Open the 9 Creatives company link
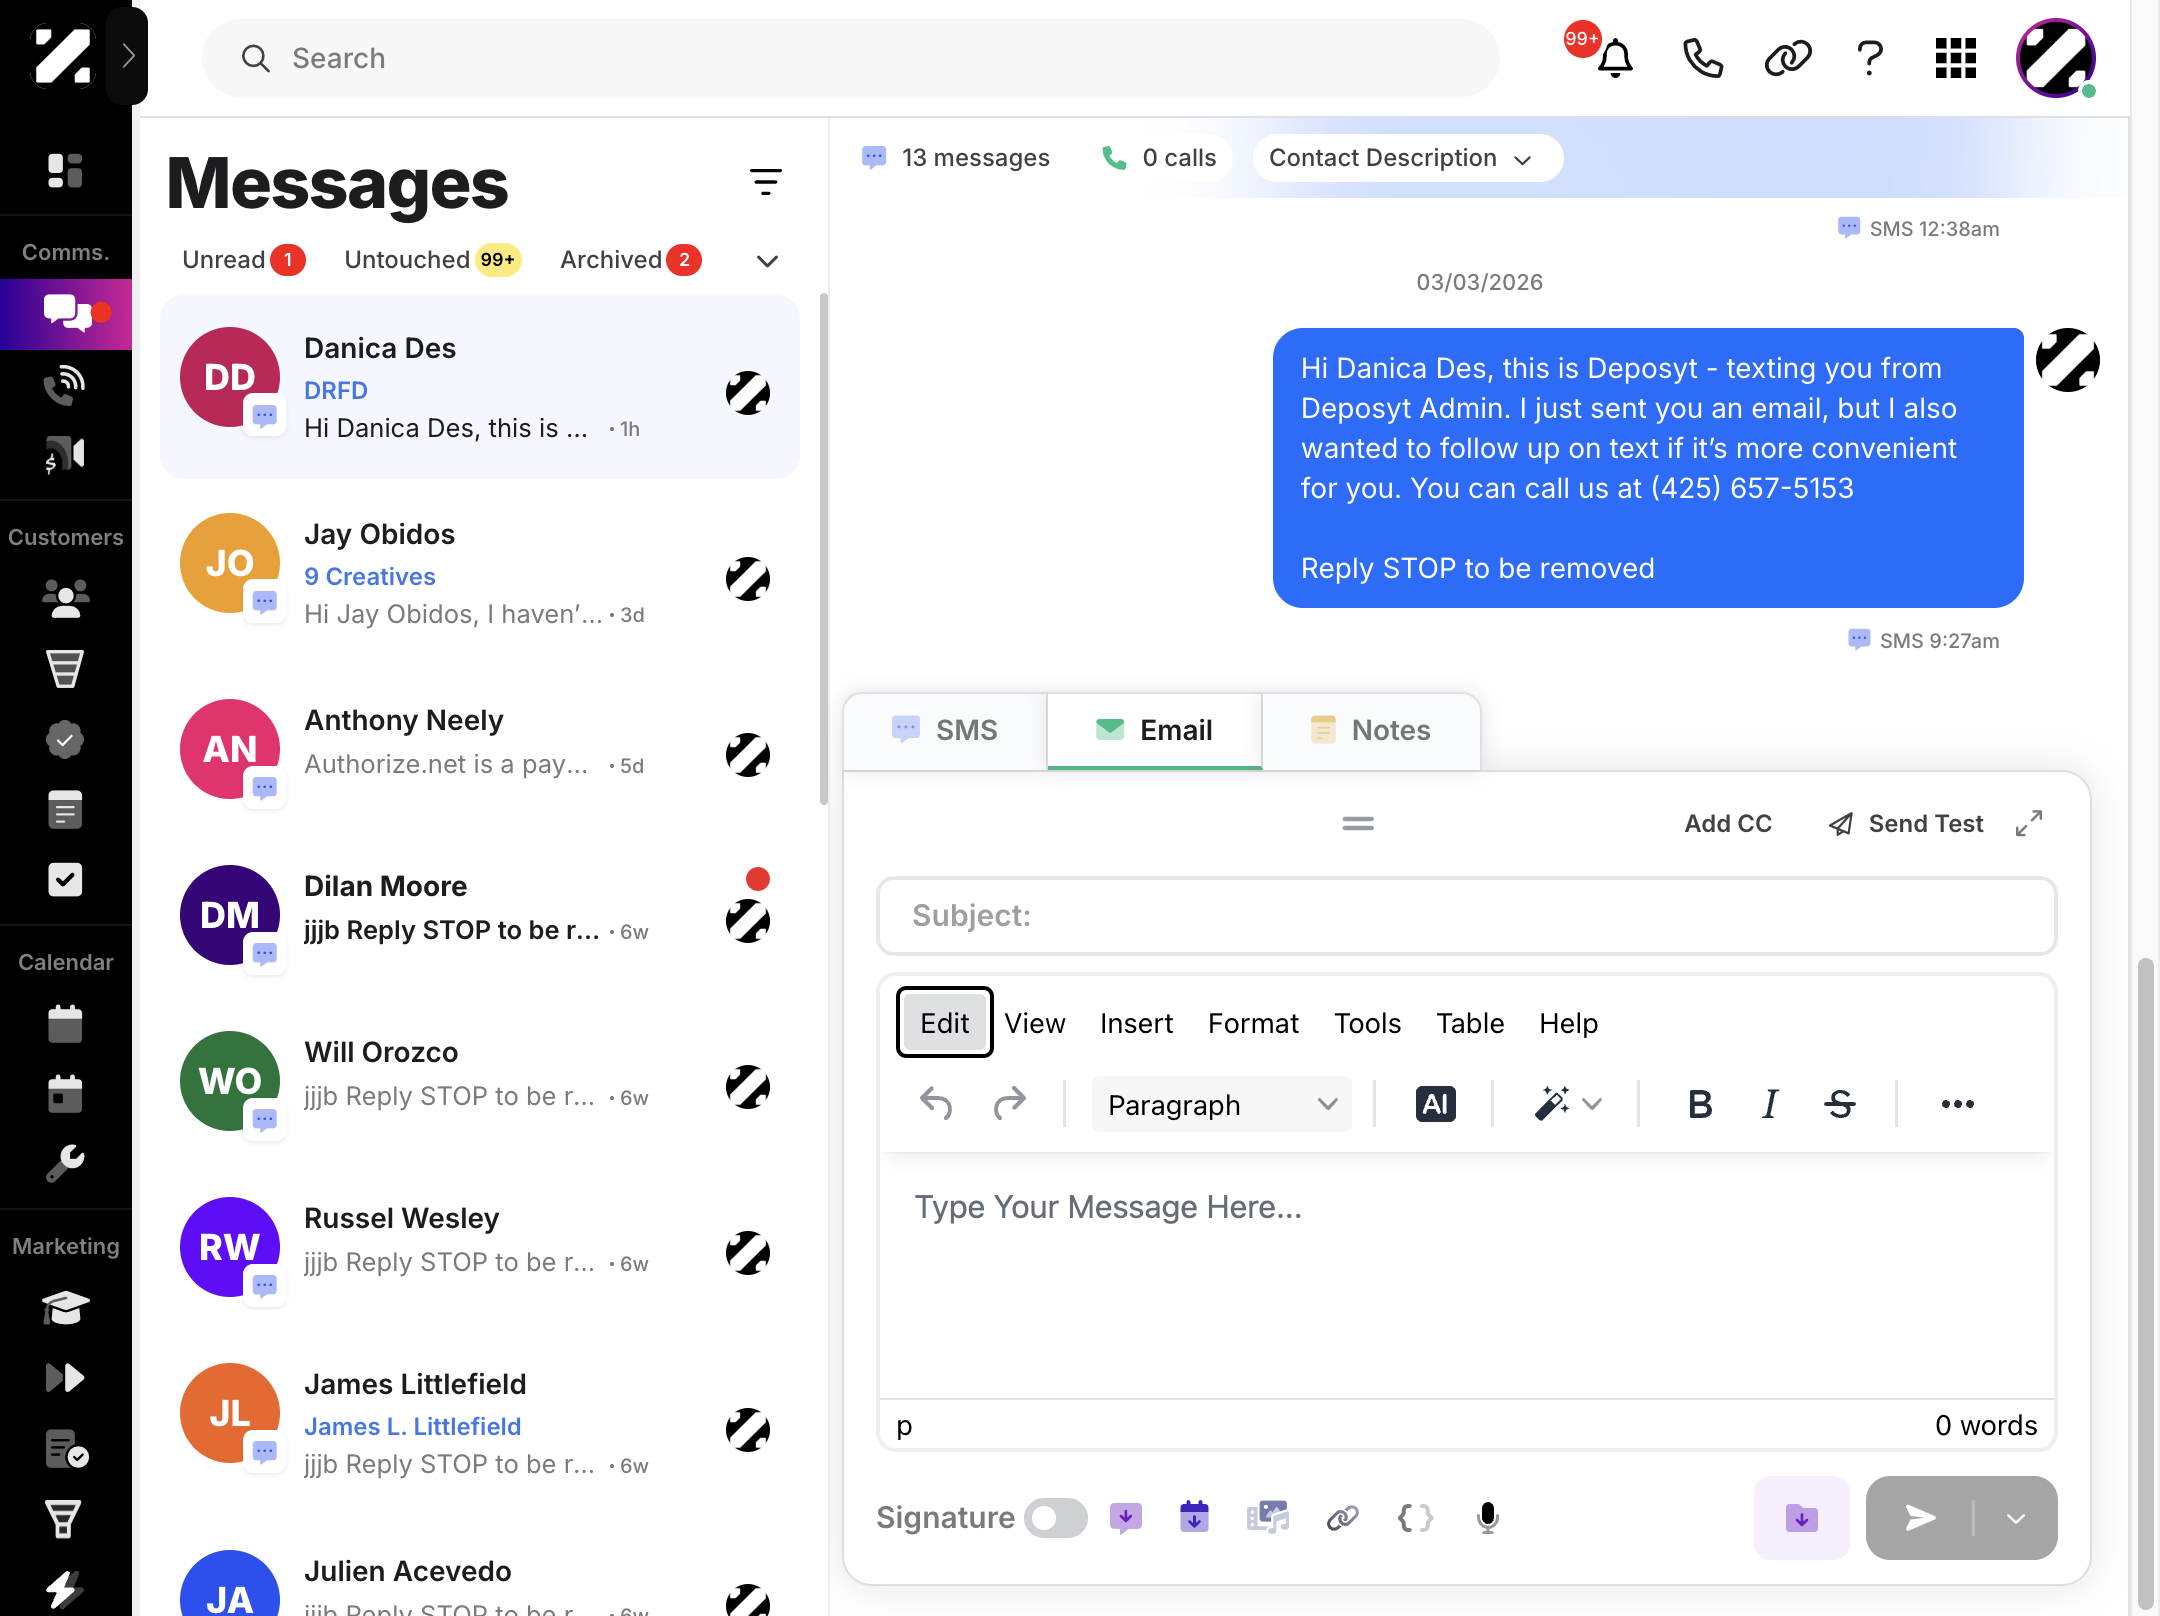This screenshot has height=1616, width=2160. click(369, 576)
